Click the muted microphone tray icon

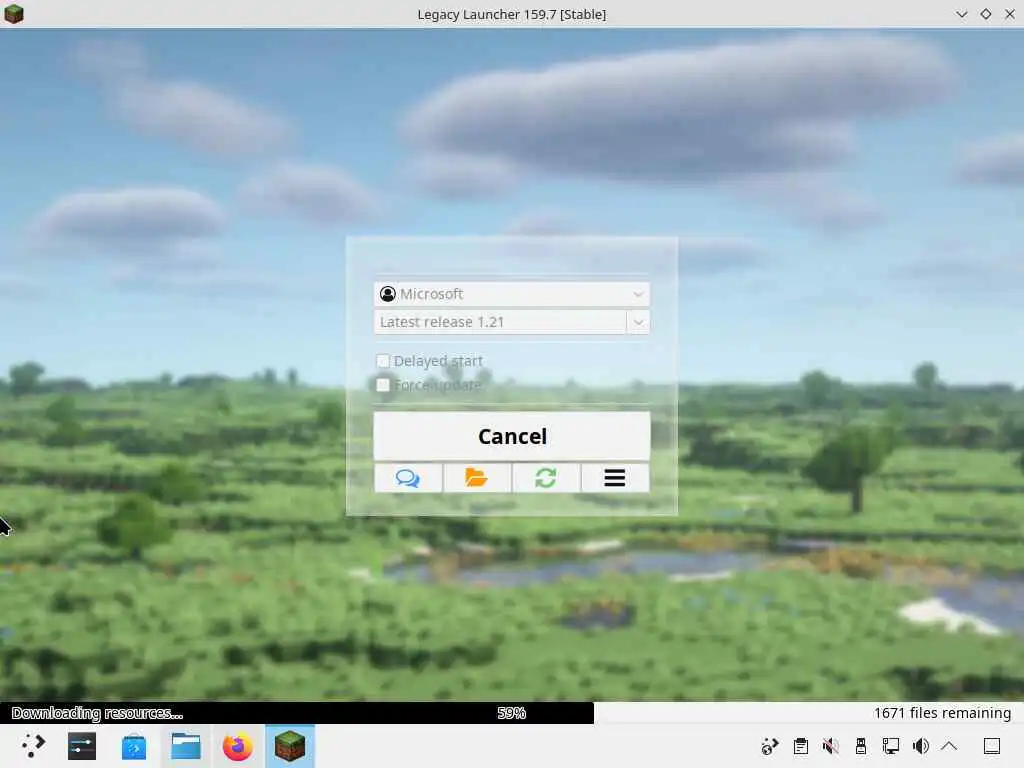click(x=831, y=746)
